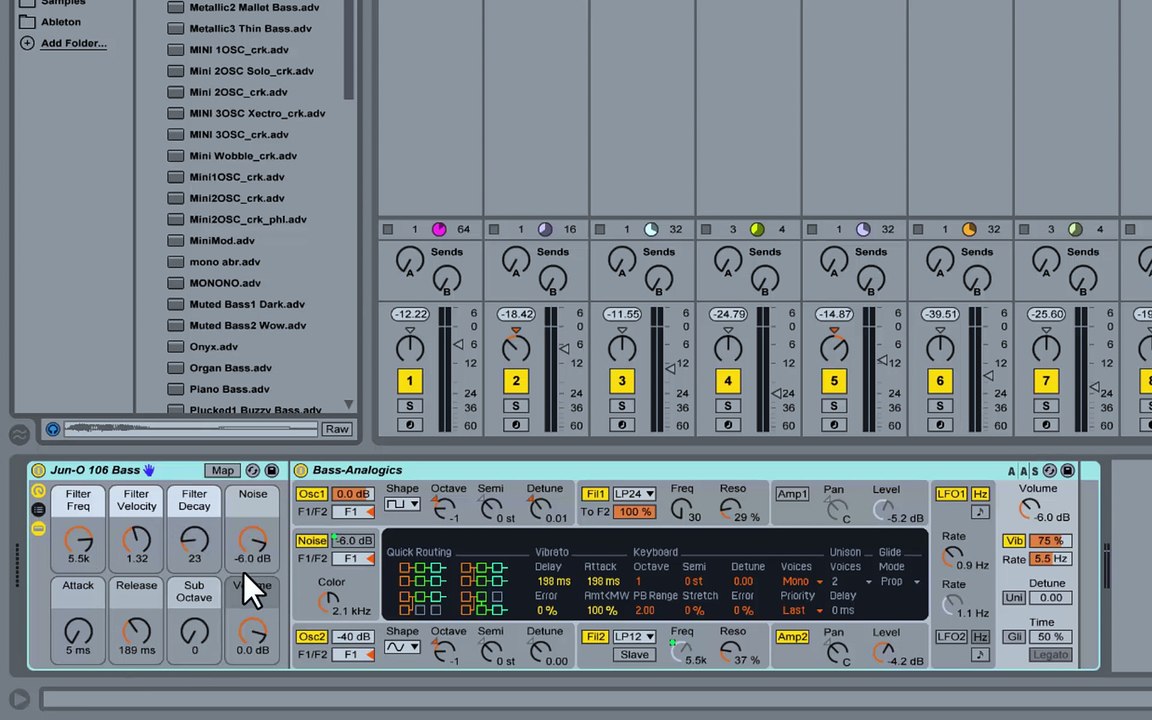The width and height of the screenshot is (1152, 720).
Task: Click the LFO2 note sync icon
Action: [x=980, y=654]
